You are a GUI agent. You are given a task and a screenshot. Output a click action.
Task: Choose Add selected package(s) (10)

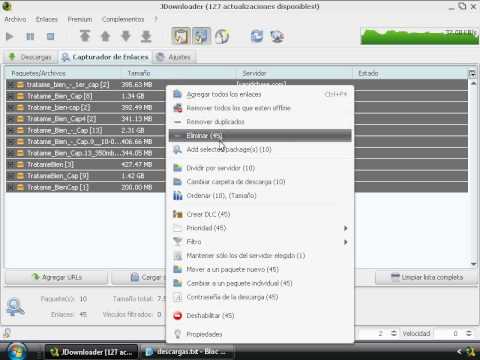click(x=260, y=149)
